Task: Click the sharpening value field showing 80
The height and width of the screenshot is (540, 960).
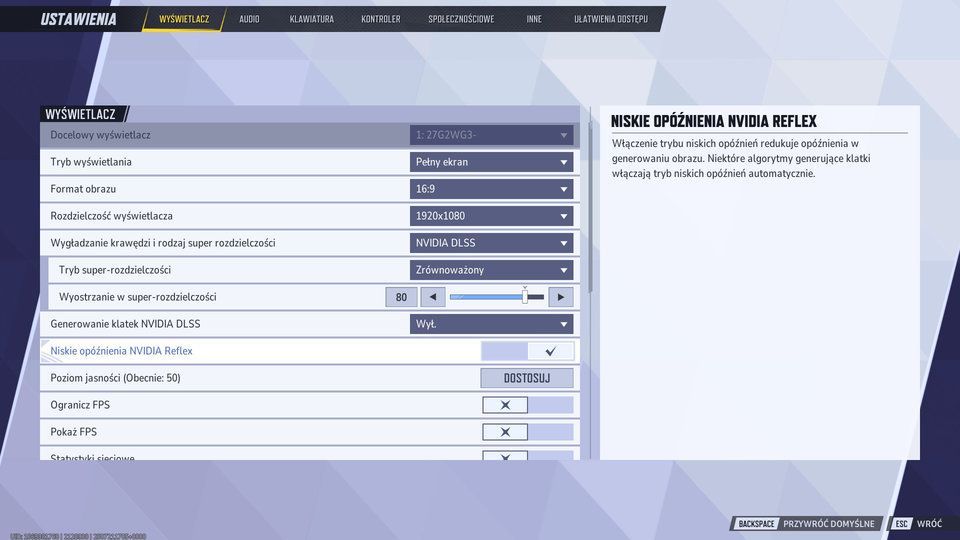Action: tap(401, 297)
